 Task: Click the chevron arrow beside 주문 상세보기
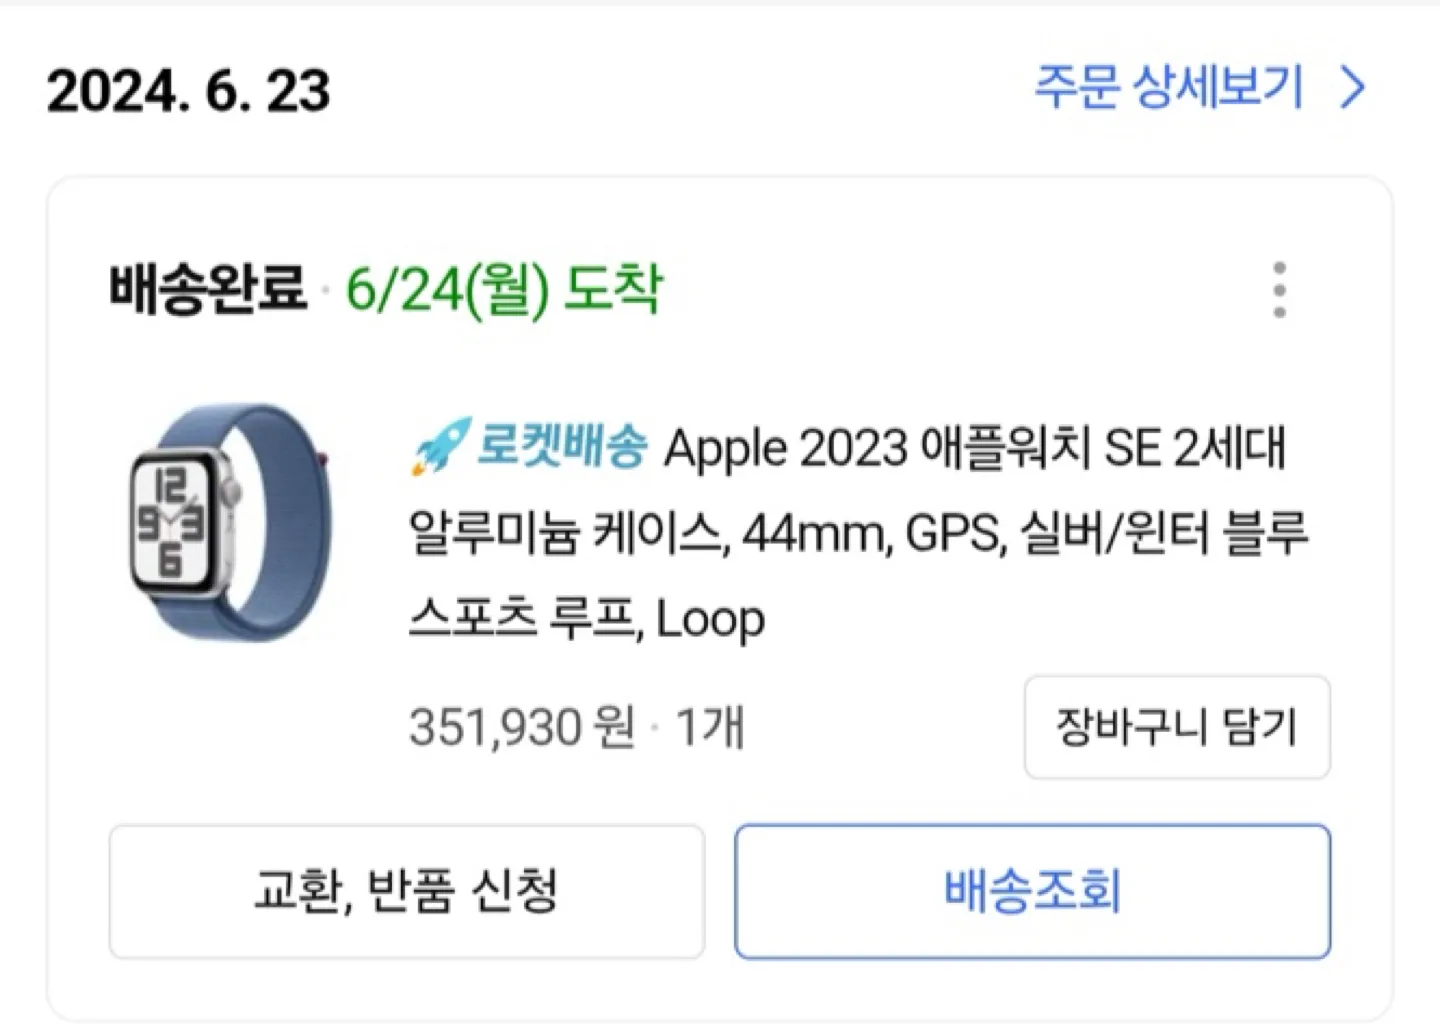[x=1352, y=88]
